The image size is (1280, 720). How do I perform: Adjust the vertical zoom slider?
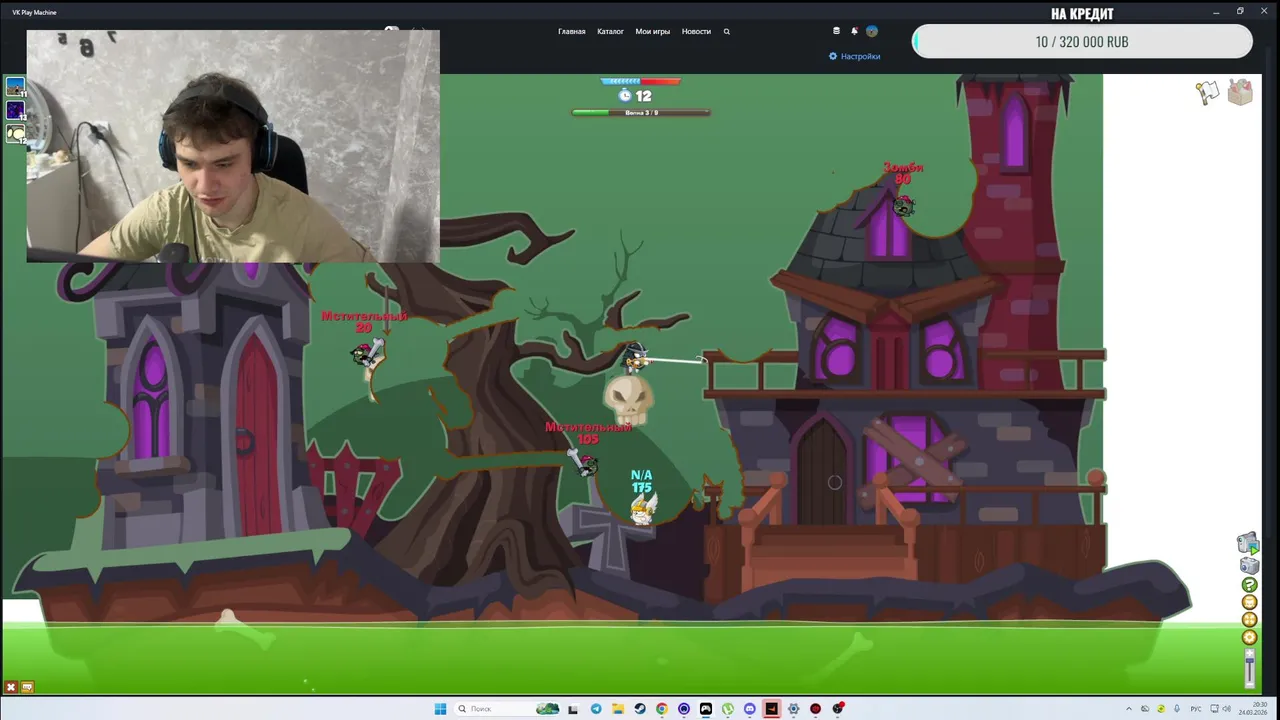[x=1249, y=668]
